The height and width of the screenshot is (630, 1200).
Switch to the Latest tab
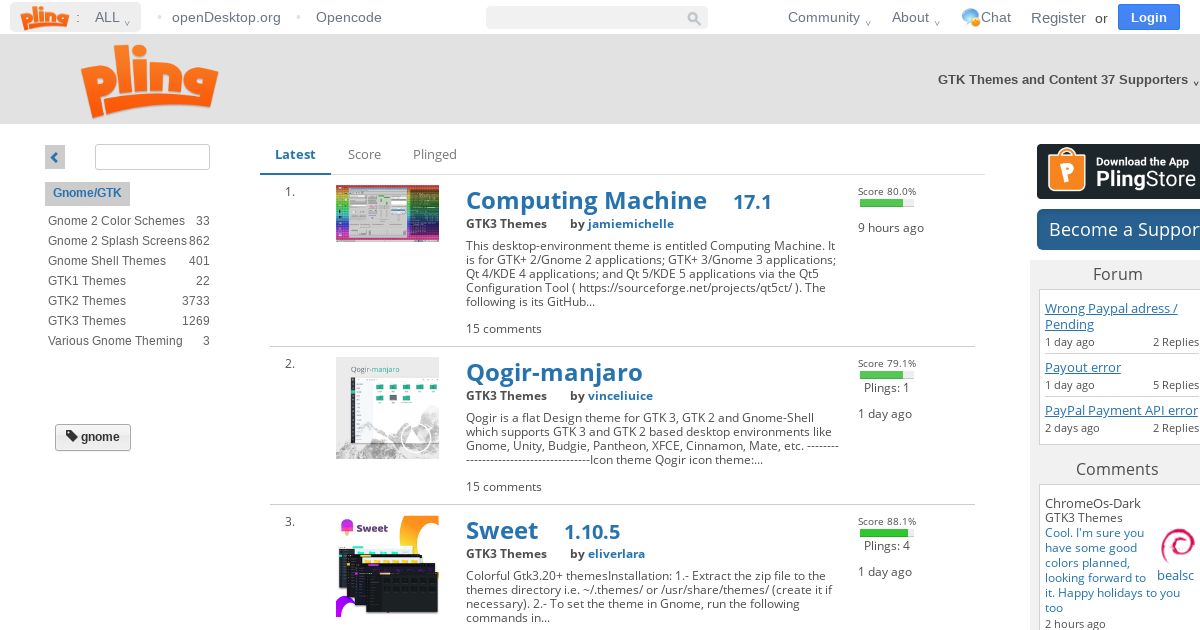click(x=295, y=154)
